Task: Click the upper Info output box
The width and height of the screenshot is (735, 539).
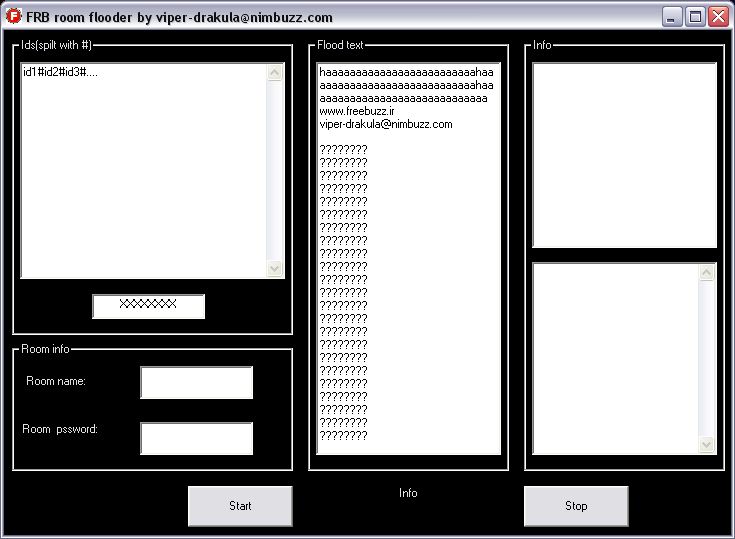Action: point(624,155)
